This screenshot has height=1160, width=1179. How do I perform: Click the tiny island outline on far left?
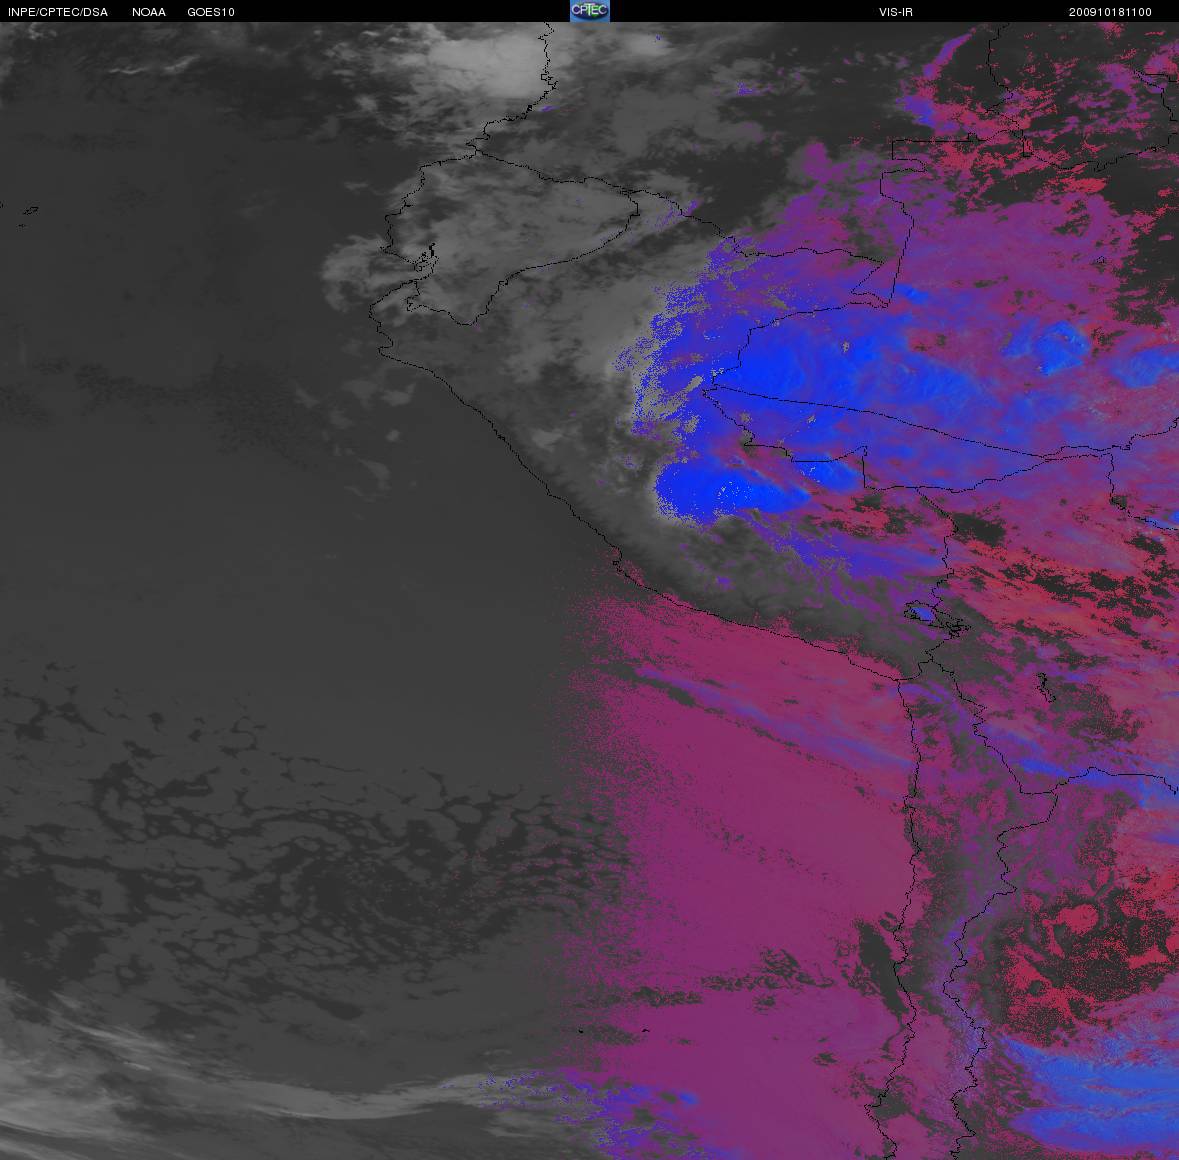point(29,211)
